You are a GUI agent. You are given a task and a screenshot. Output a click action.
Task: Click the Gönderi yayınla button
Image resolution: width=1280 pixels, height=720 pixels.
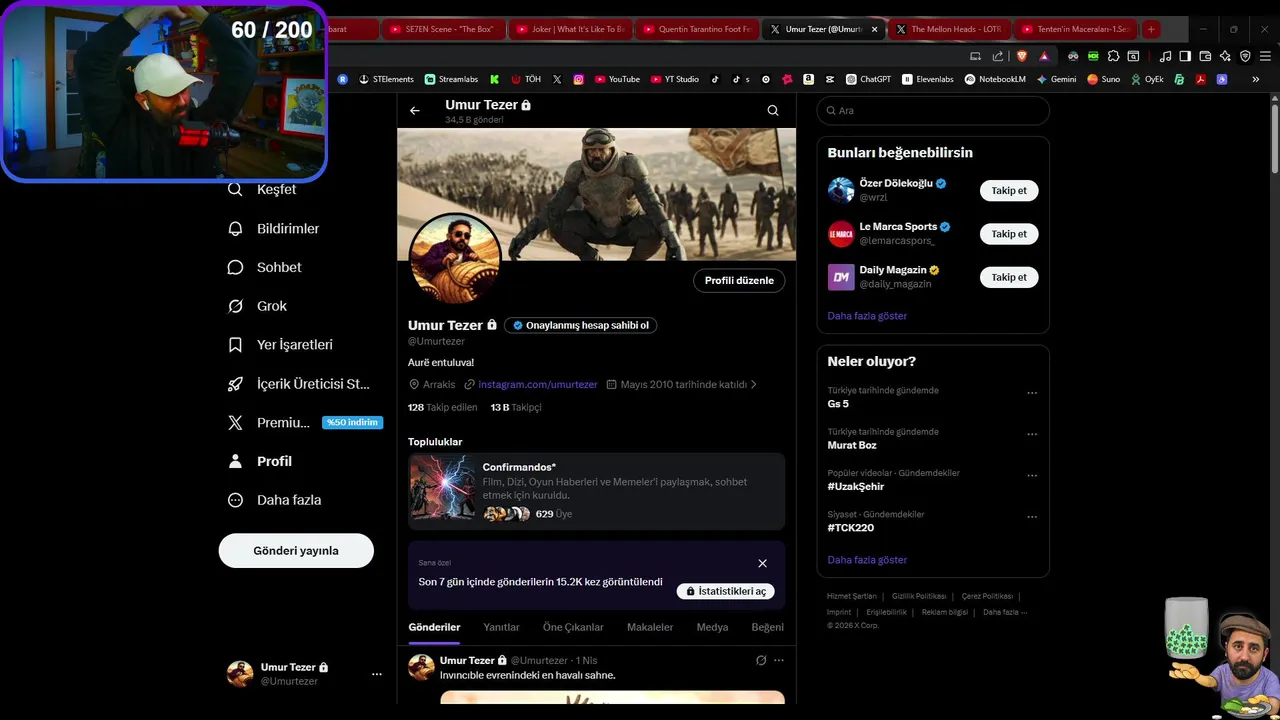tap(296, 551)
